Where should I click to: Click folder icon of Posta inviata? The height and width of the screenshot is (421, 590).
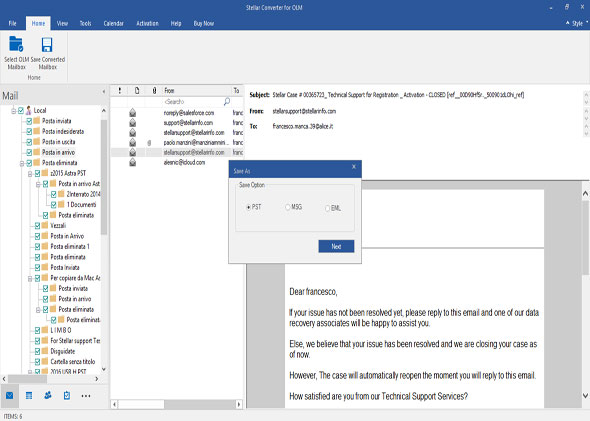[x=36, y=121]
